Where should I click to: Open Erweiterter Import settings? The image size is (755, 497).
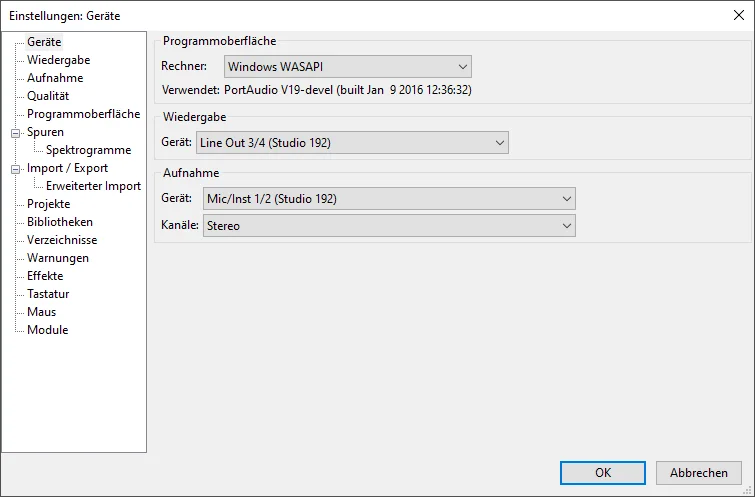(x=93, y=186)
